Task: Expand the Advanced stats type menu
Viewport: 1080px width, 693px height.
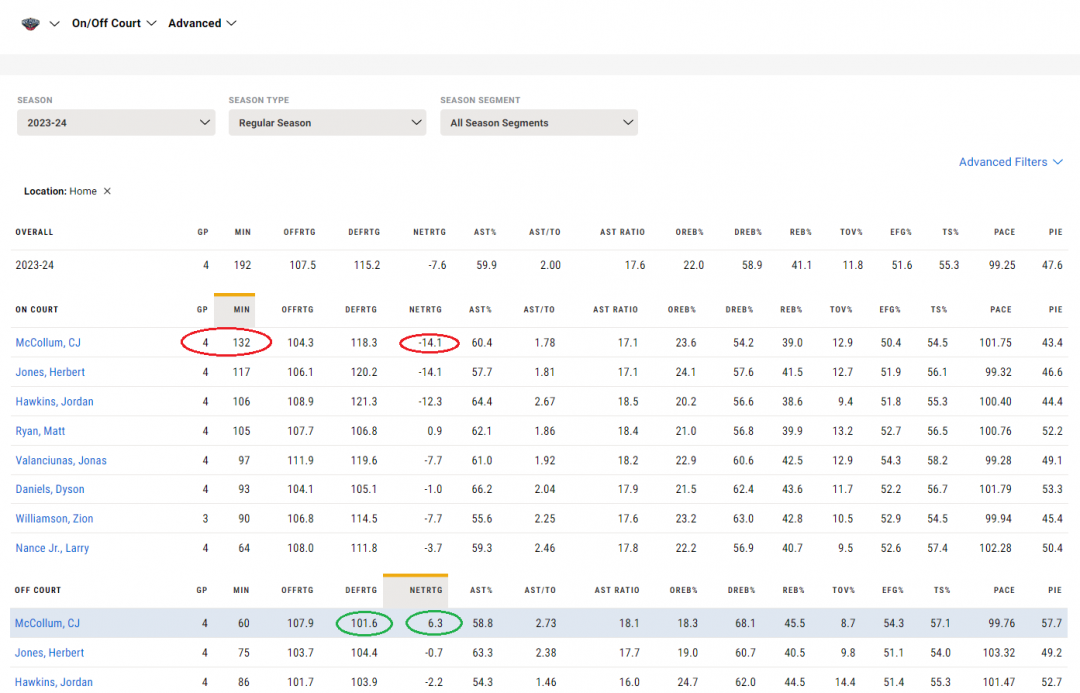Action: point(202,23)
